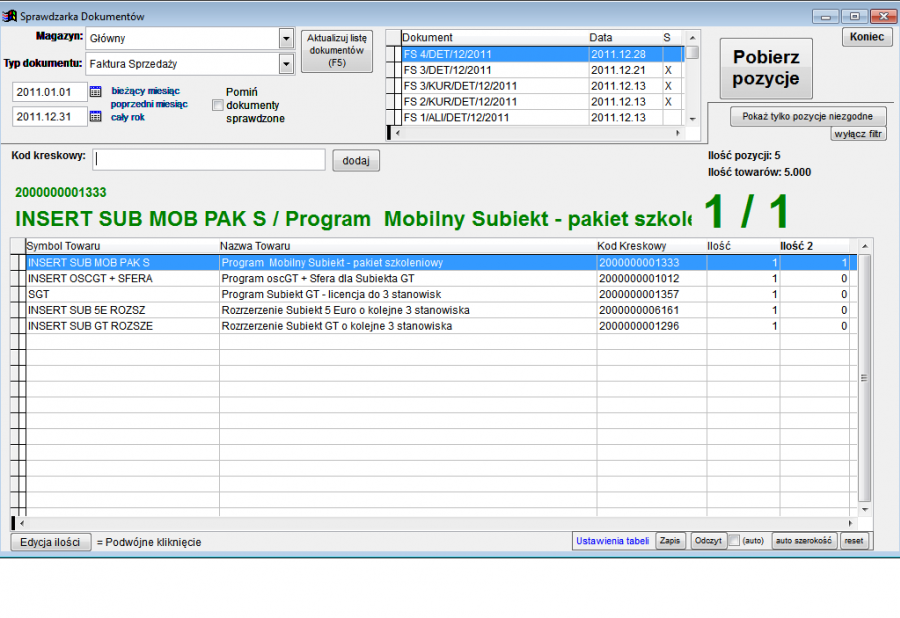
Task: Click the 'Symbol Towaru' column header
Action: tap(122, 246)
